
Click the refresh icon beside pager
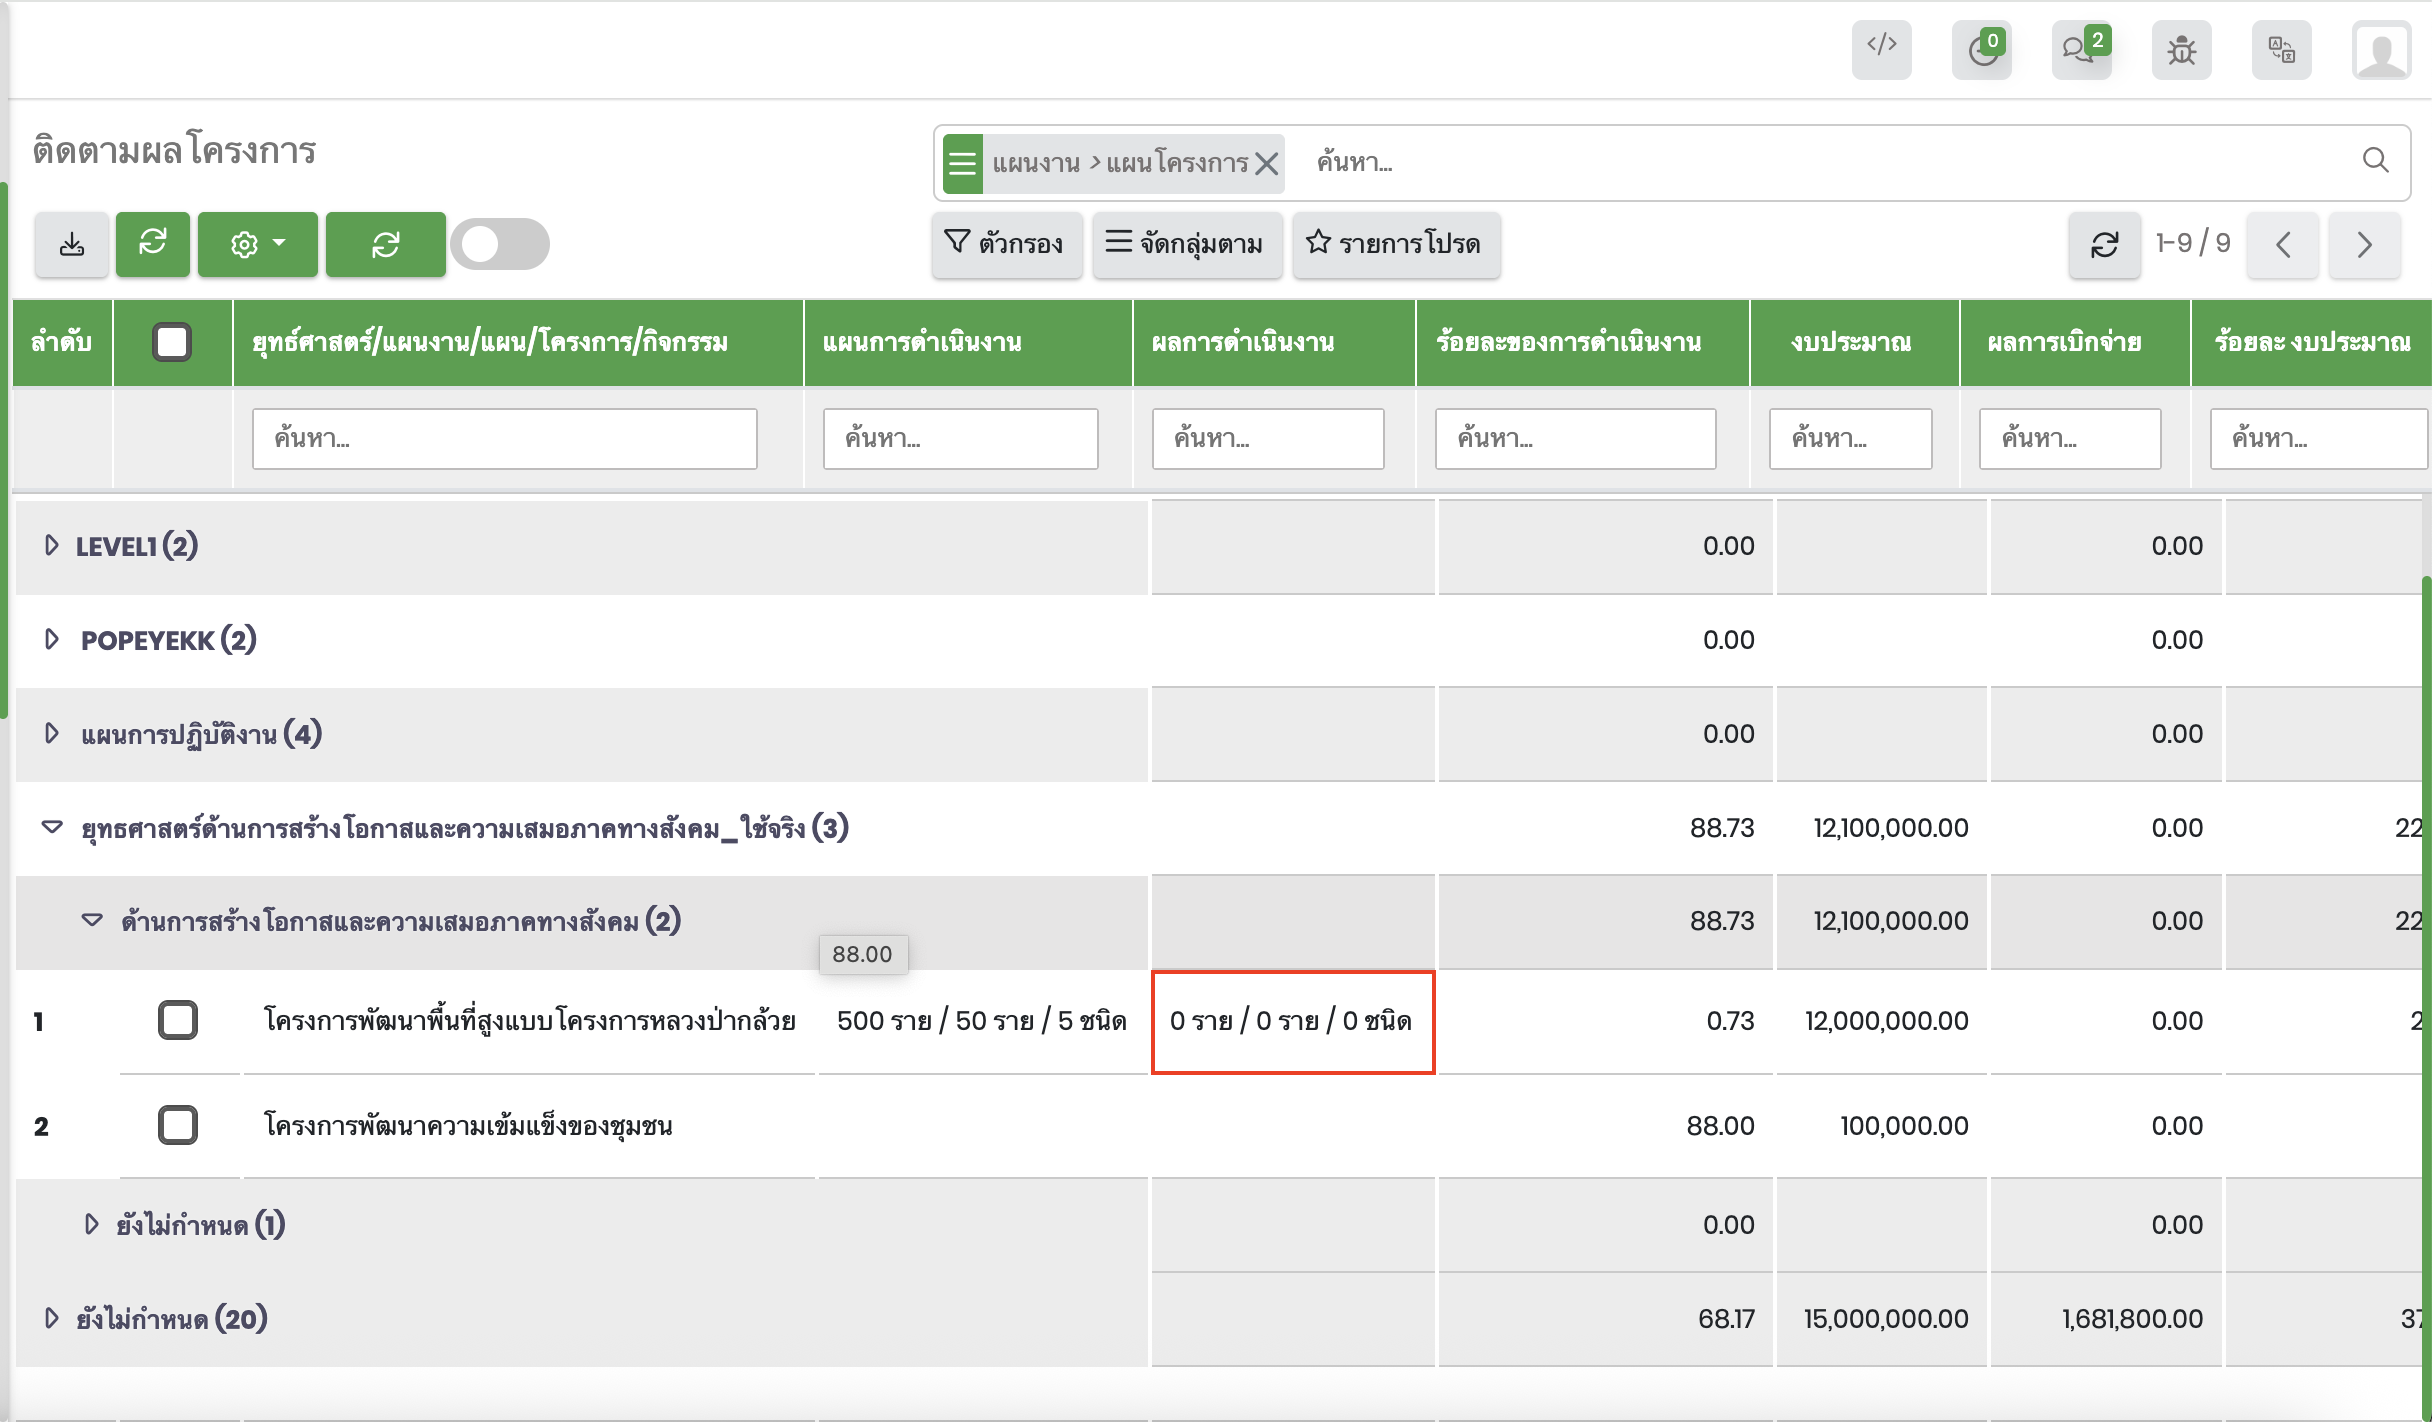click(x=2104, y=244)
